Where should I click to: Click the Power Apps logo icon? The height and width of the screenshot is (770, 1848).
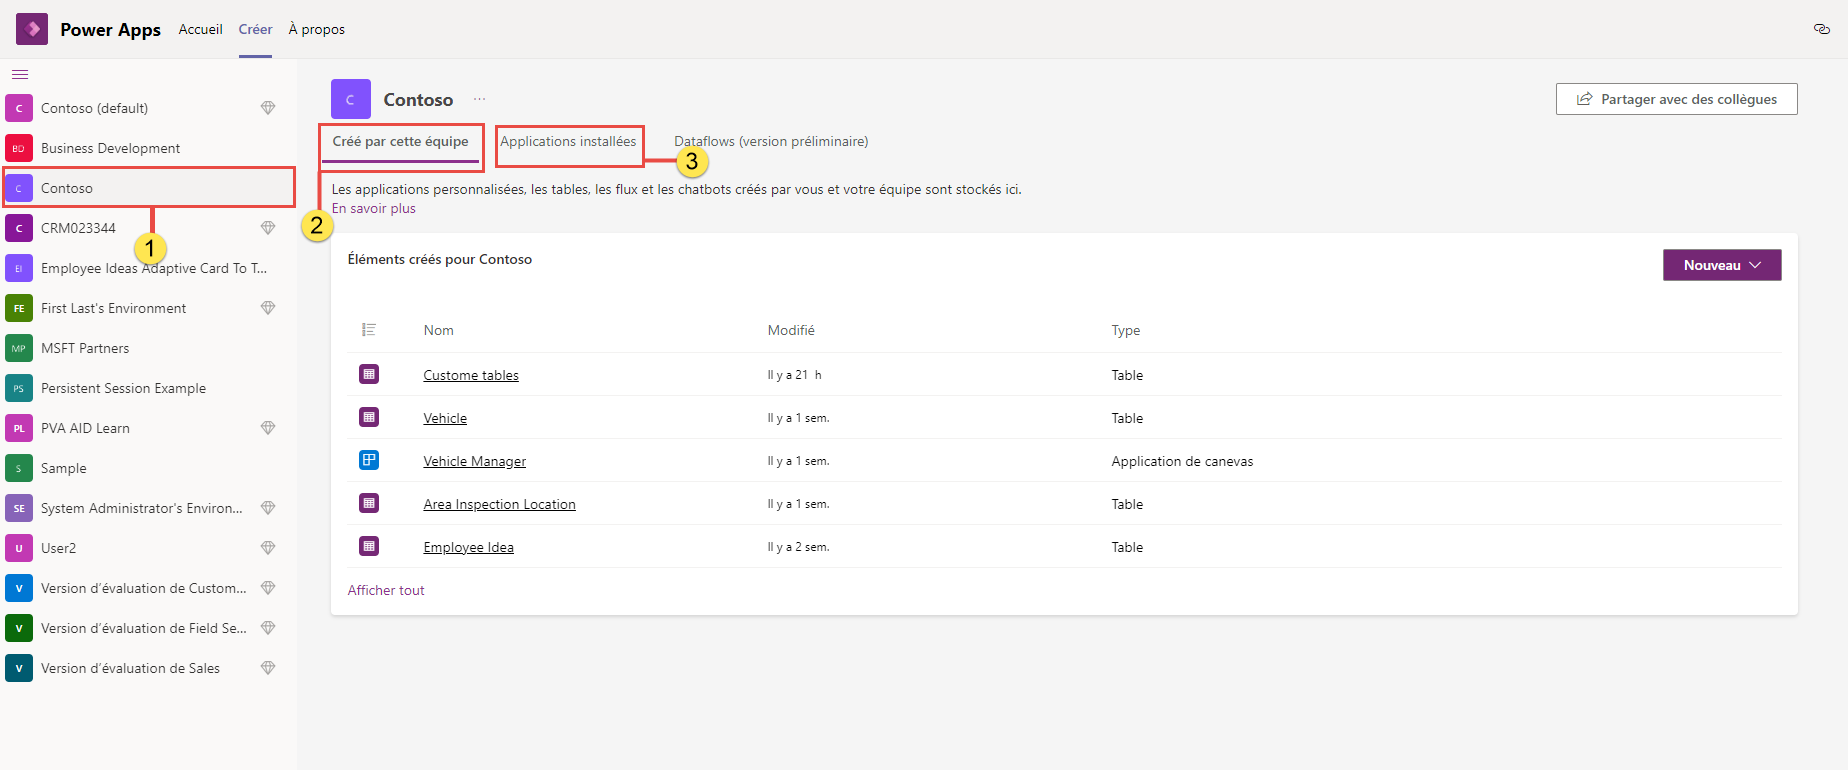coord(32,29)
